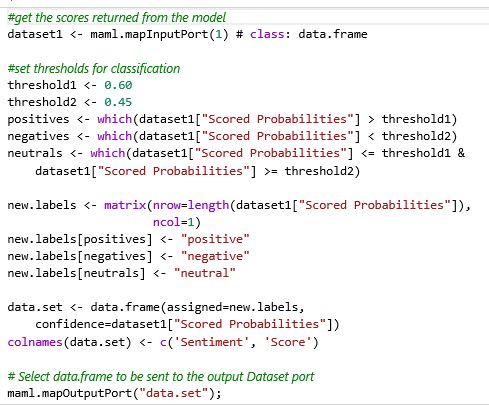The image size is (489, 405).
Task: Click 'maml.mapOutputPort' function call
Action: tap(70, 393)
